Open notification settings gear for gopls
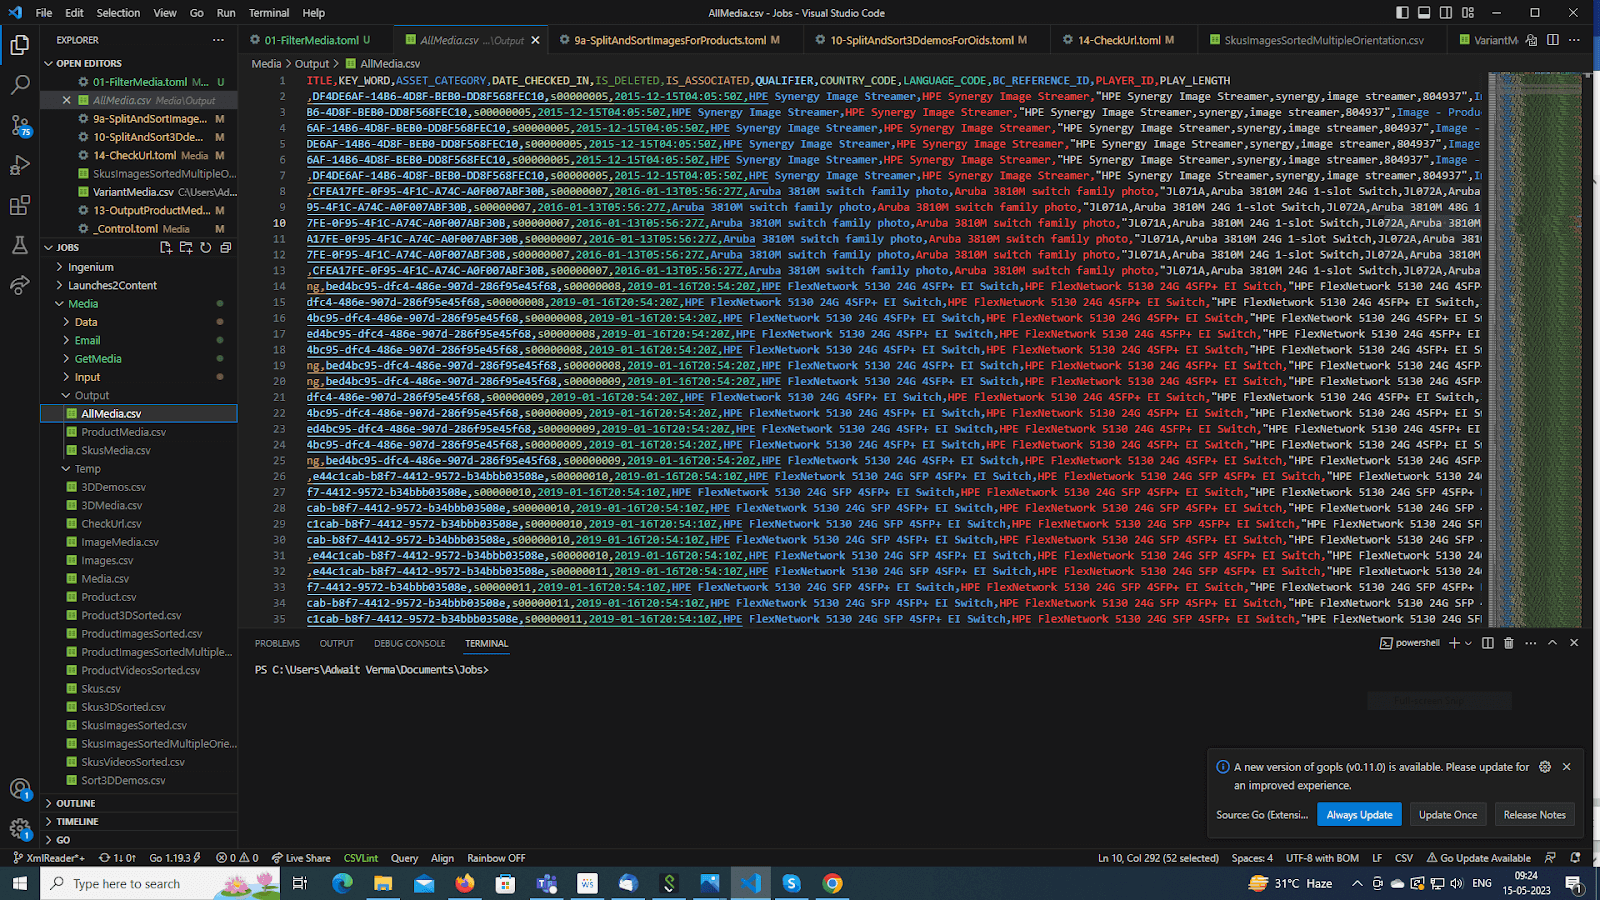Viewport: 1600px width, 900px height. click(1545, 767)
